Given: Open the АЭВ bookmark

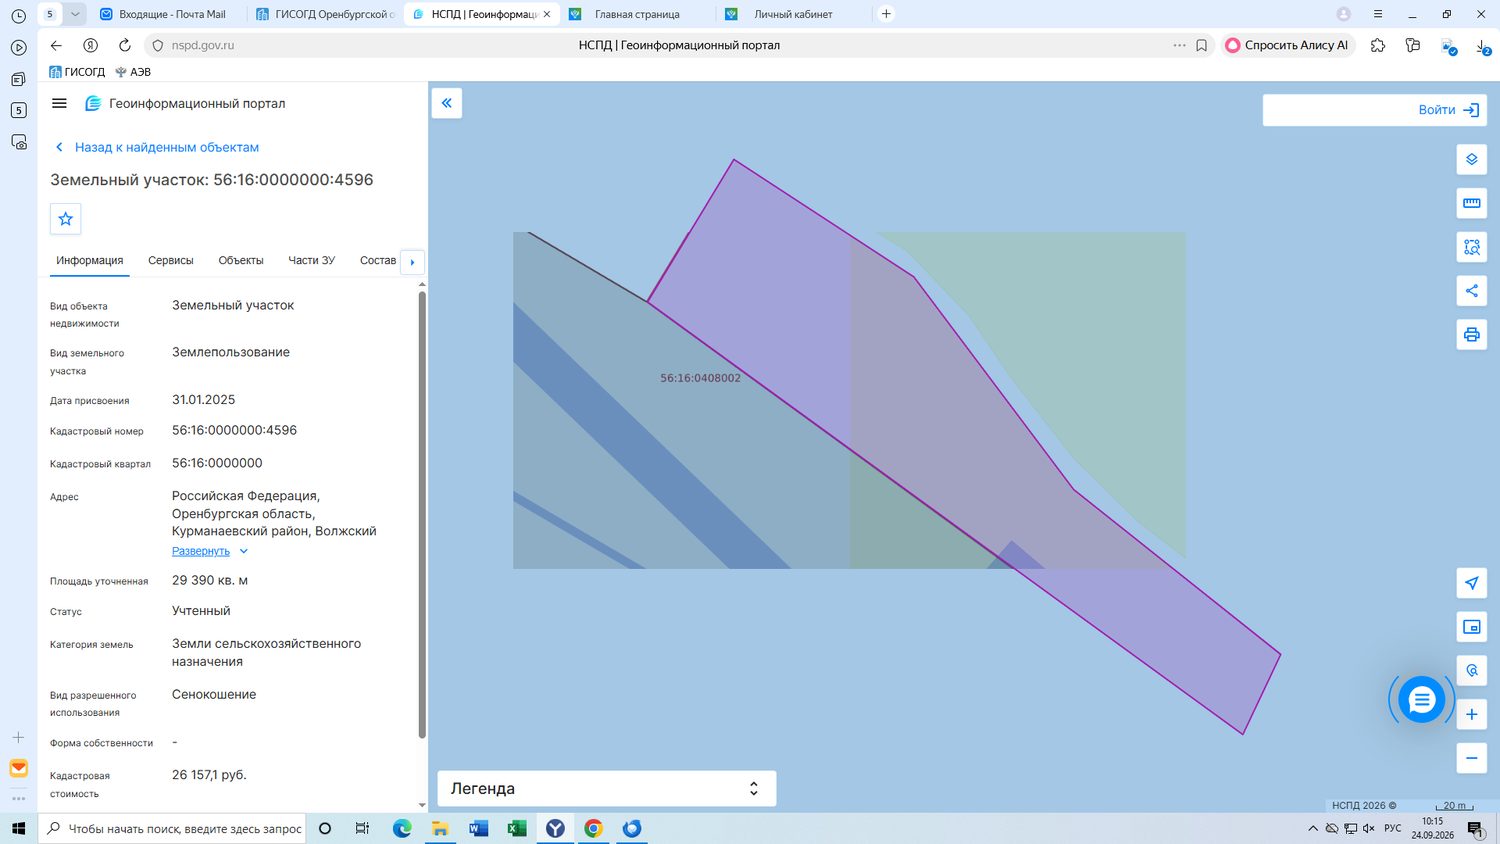Looking at the screenshot, I should (133, 72).
